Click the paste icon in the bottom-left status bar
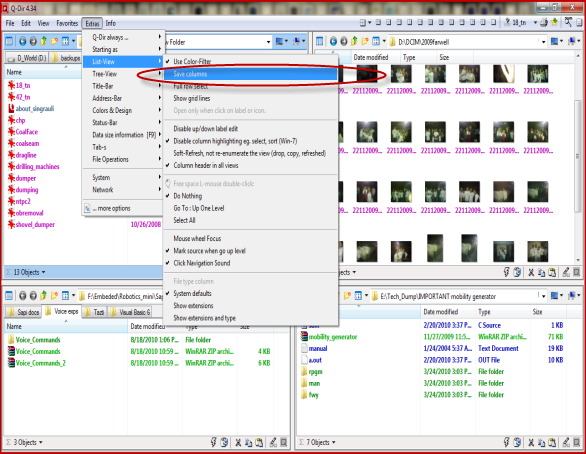The image size is (586, 454). point(259,443)
